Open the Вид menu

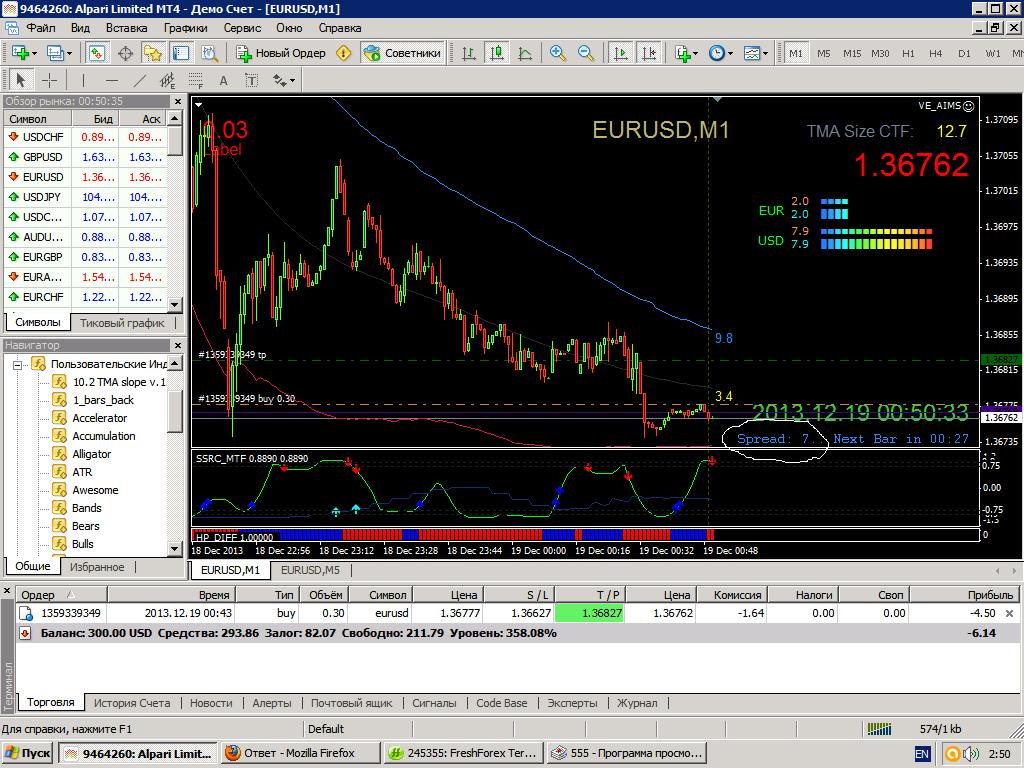[x=80, y=28]
